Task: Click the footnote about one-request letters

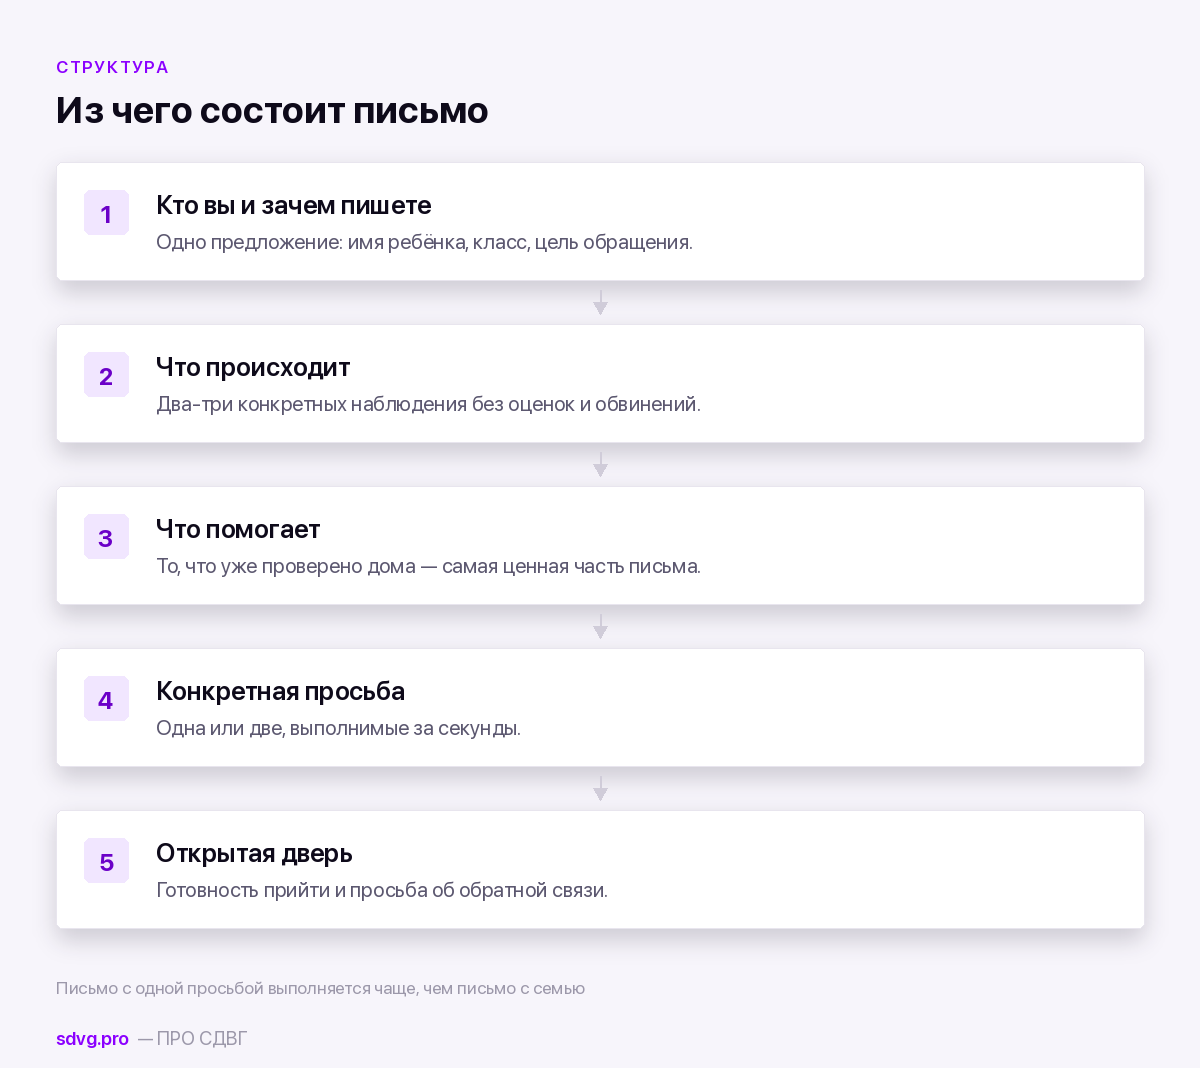Action: (320, 988)
